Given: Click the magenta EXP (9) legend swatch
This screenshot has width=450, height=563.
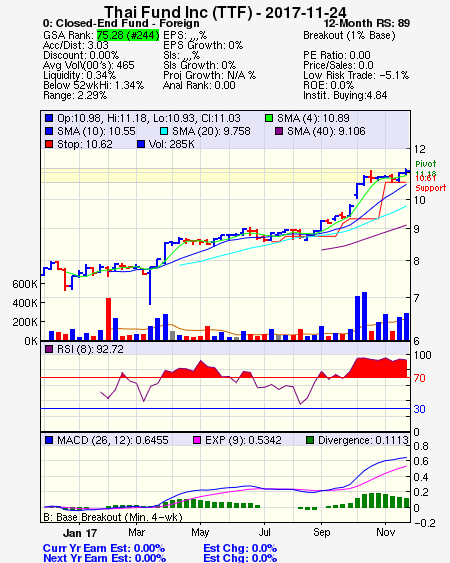Looking at the screenshot, I should pyautogui.click(x=197, y=440).
